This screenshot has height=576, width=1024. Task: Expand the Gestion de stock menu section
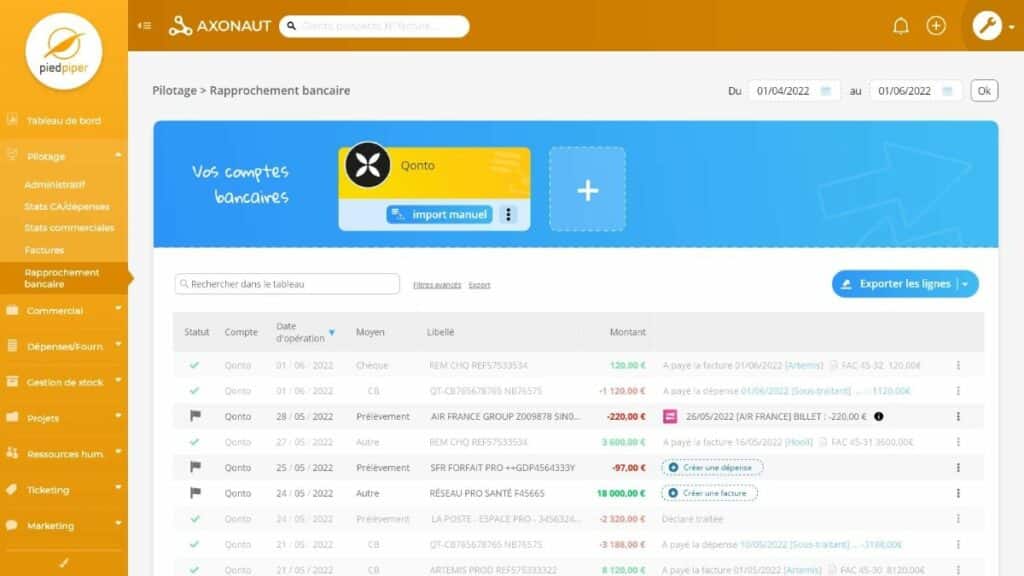click(118, 380)
